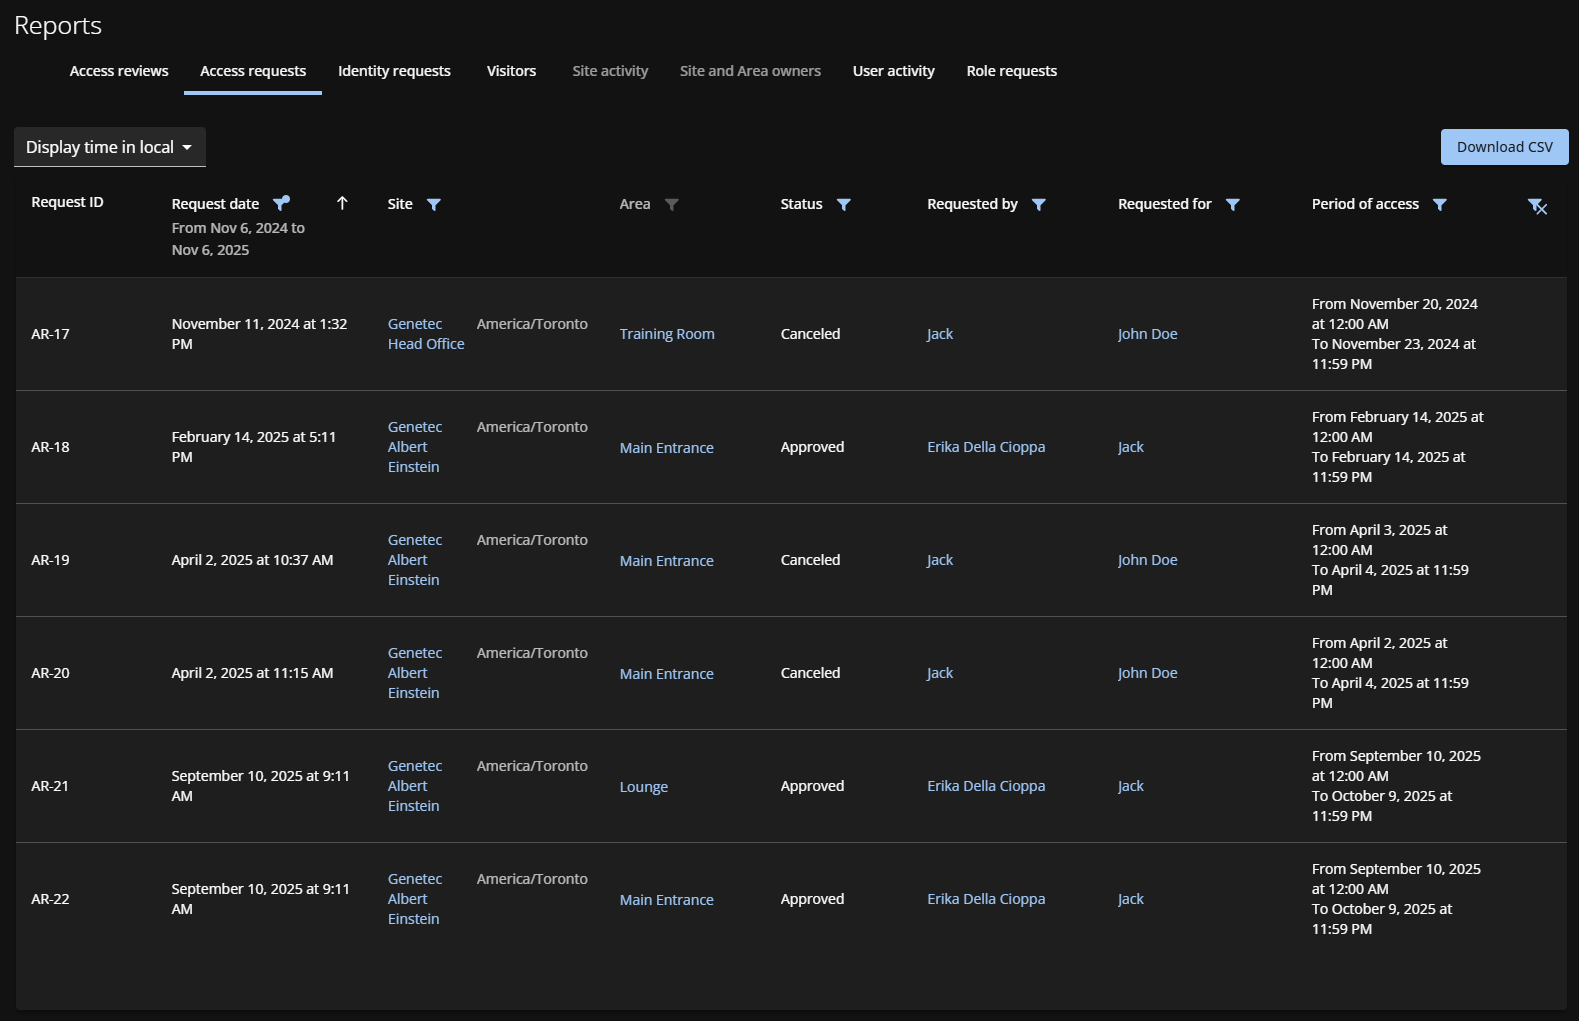
Task: Open the Period of access filter
Action: pos(1440,205)
